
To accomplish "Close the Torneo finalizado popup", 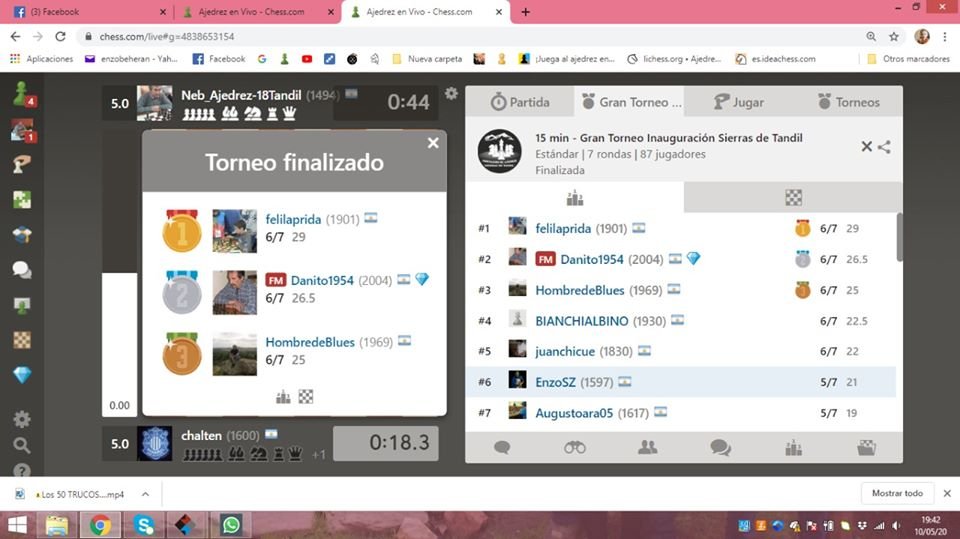I will [433, 143].
